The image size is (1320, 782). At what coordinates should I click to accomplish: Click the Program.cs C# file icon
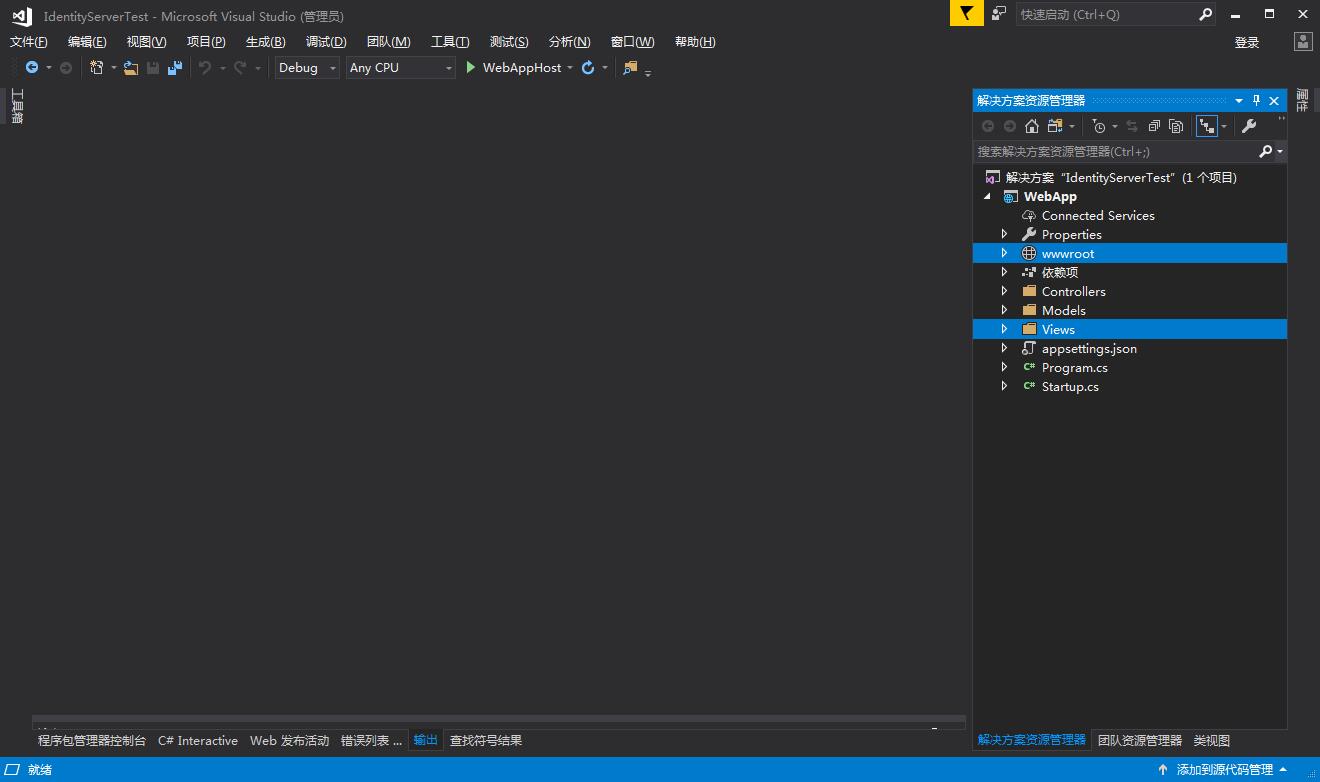(x=1029, y=368)
